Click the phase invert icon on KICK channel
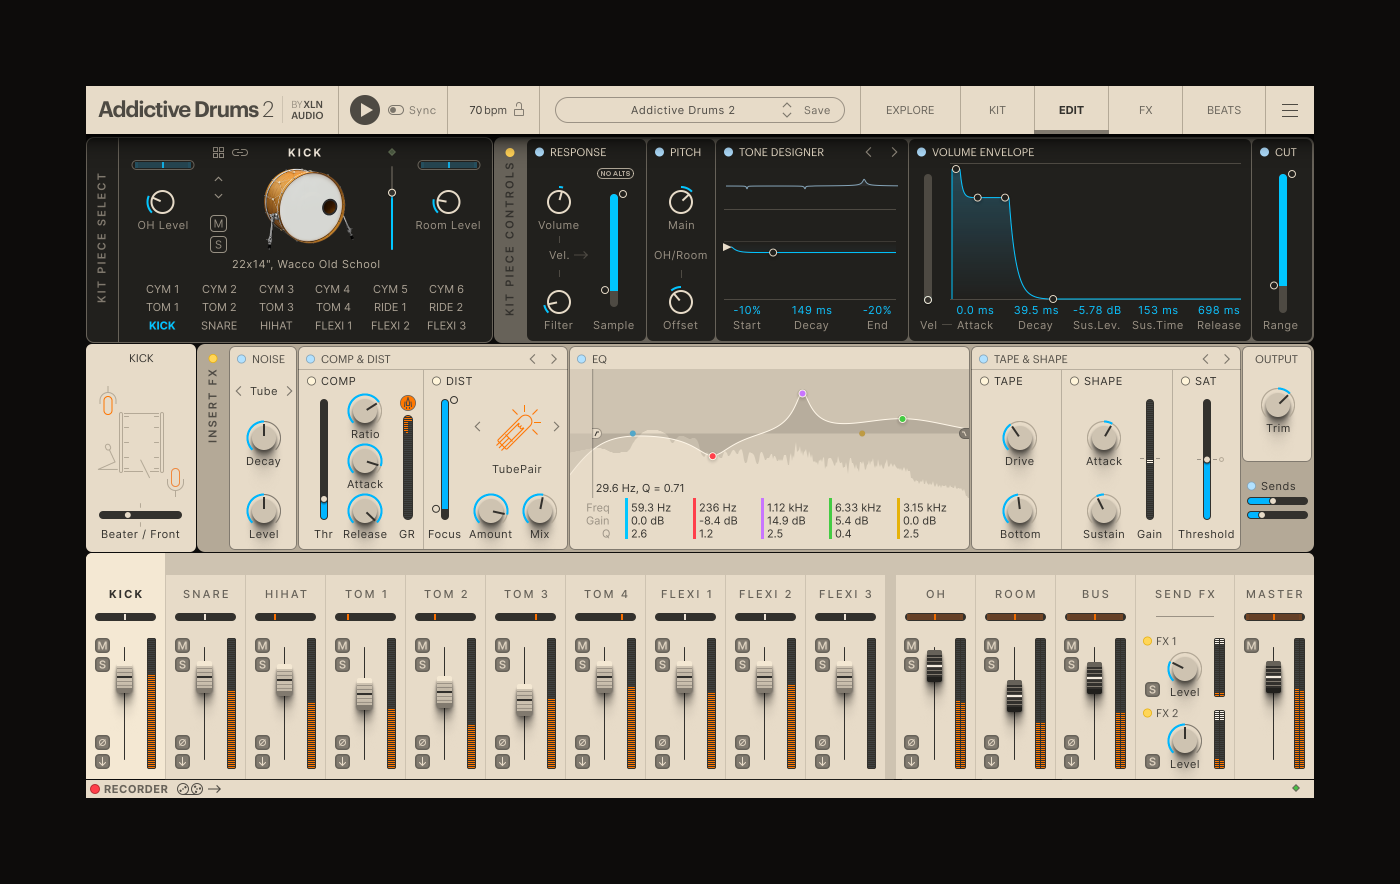Viewport: 1400px width, 884px height. 102,742
